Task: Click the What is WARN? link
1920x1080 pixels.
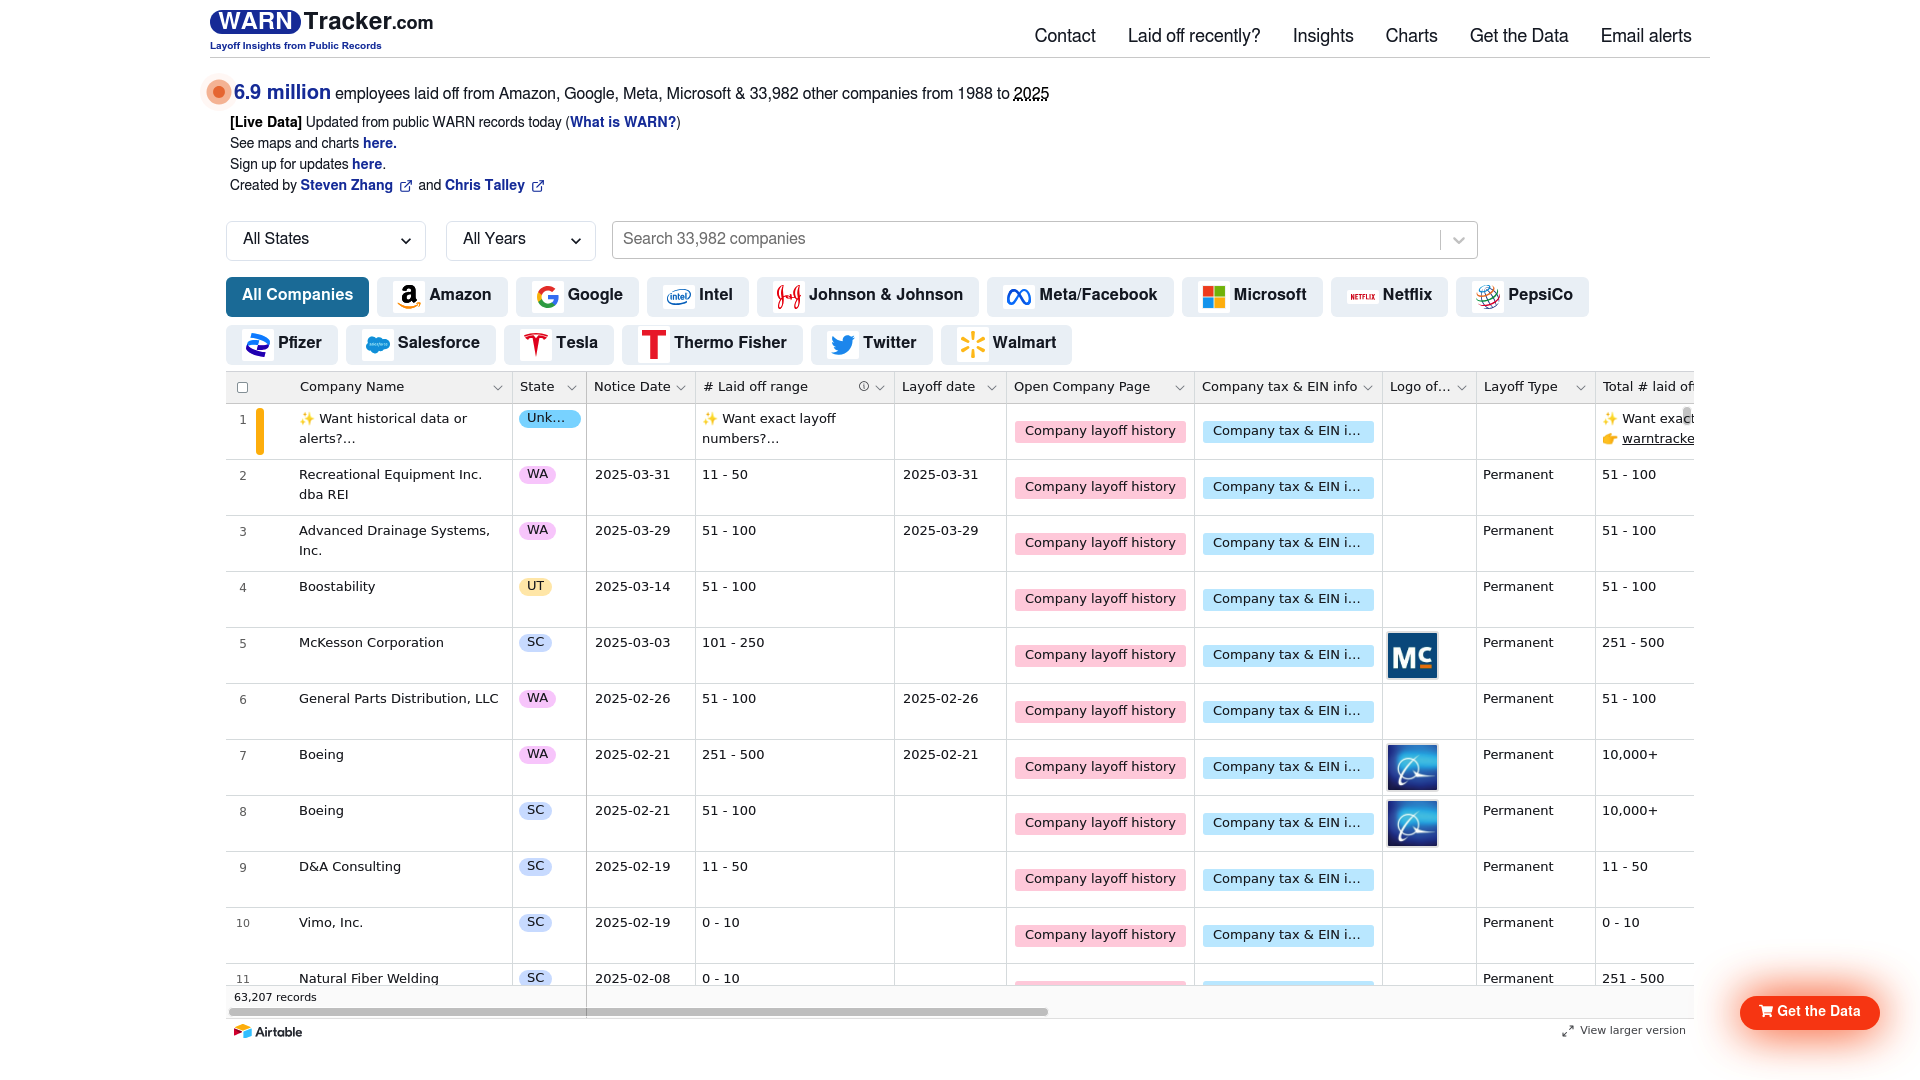Action: coord(623,122)
